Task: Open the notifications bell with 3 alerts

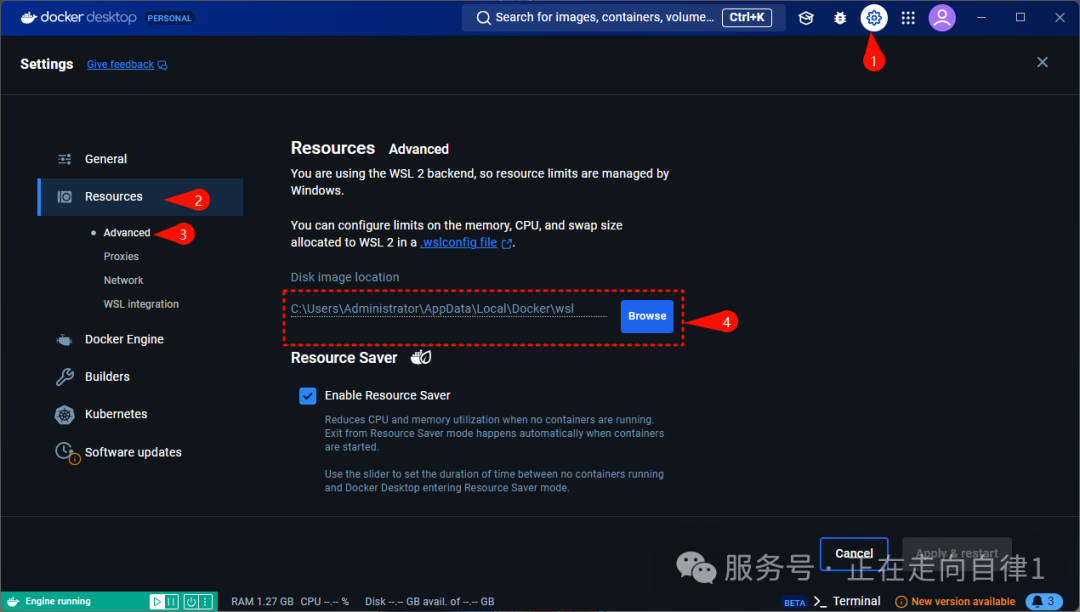Action: tap(1044, 601)
